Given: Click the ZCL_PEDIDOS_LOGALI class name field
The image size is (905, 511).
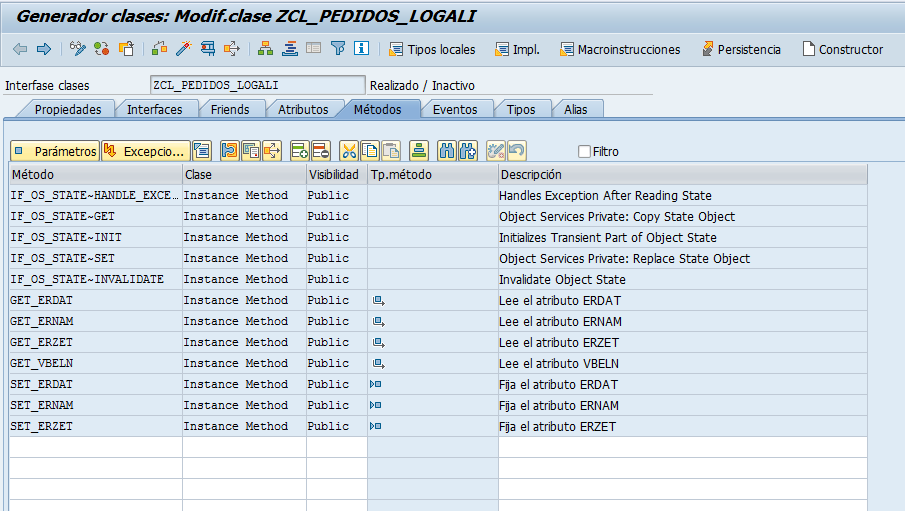Looking at the screenshot, I should 257,85.
